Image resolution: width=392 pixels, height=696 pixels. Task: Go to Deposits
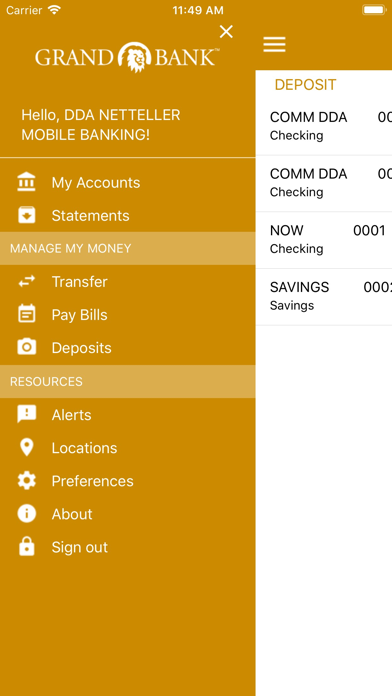coord(81,348)
